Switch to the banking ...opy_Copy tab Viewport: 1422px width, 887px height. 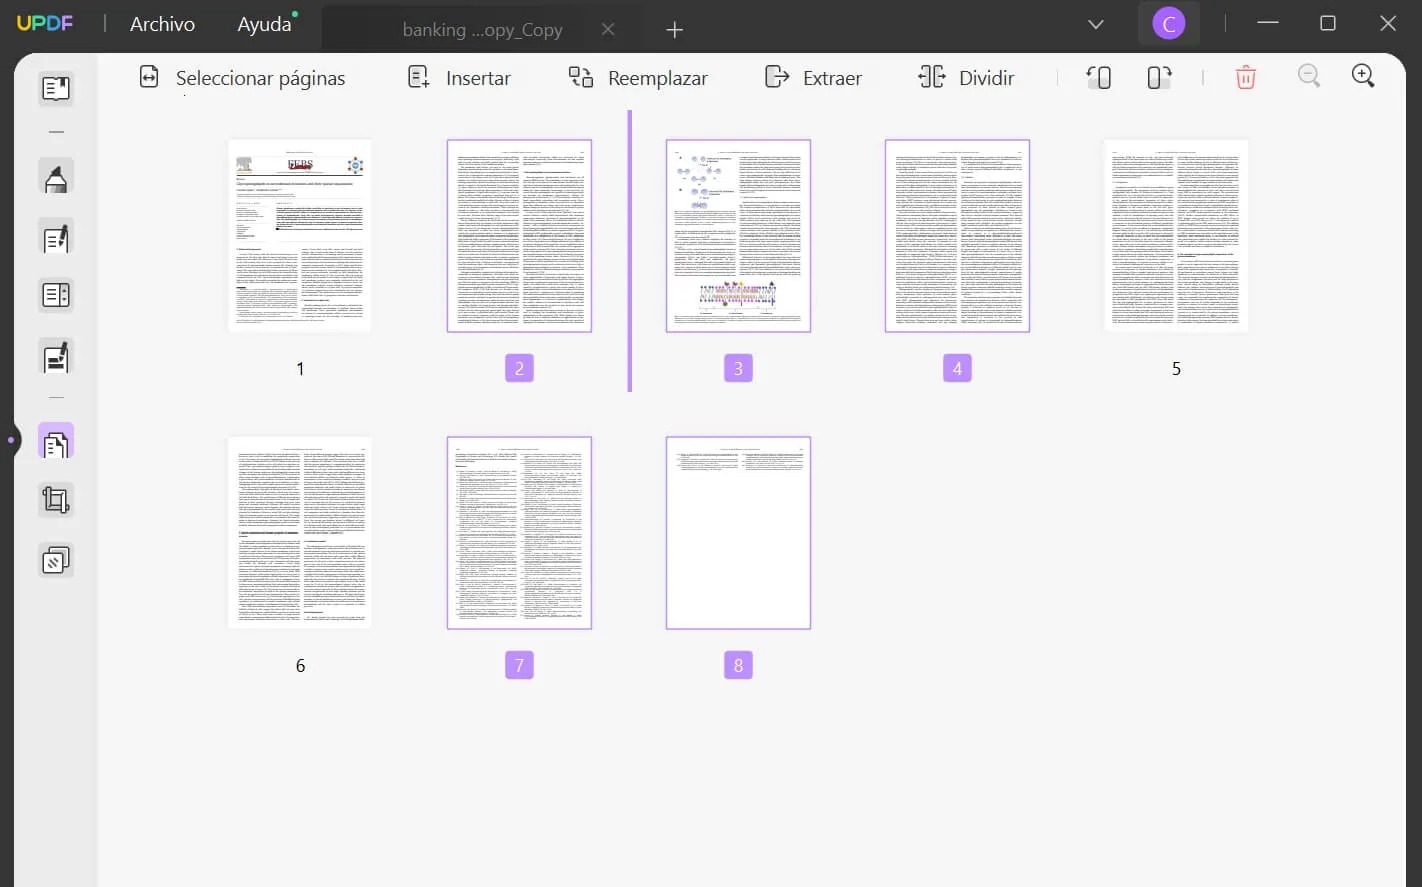point(482,30)
